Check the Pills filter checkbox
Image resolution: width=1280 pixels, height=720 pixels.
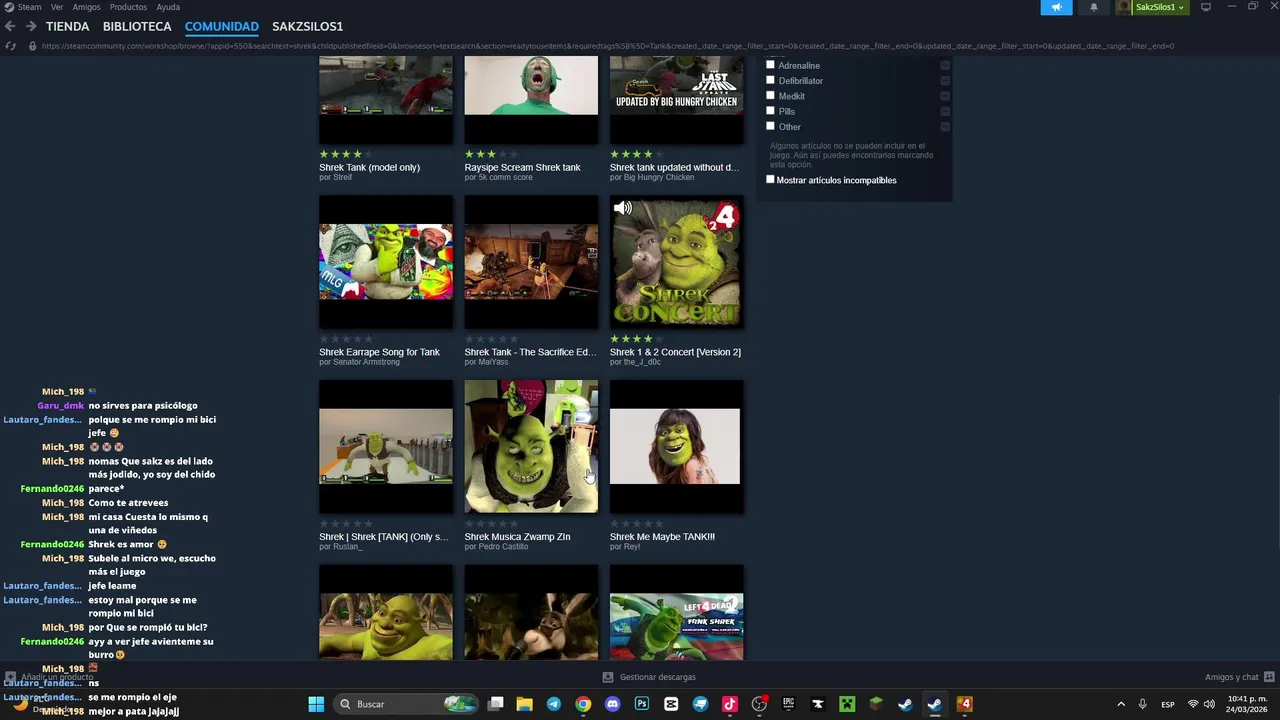pyautogui.click(x=770, y=111)
